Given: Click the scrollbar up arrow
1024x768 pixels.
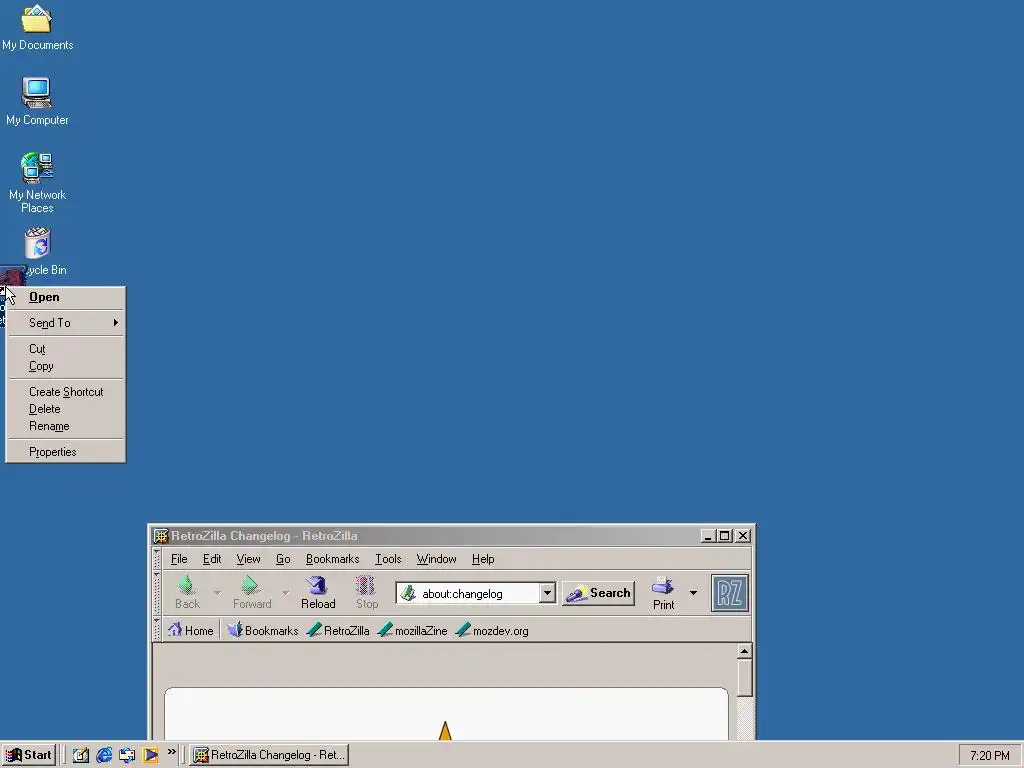Looking at the screenshot, I should tap(744, 651).
